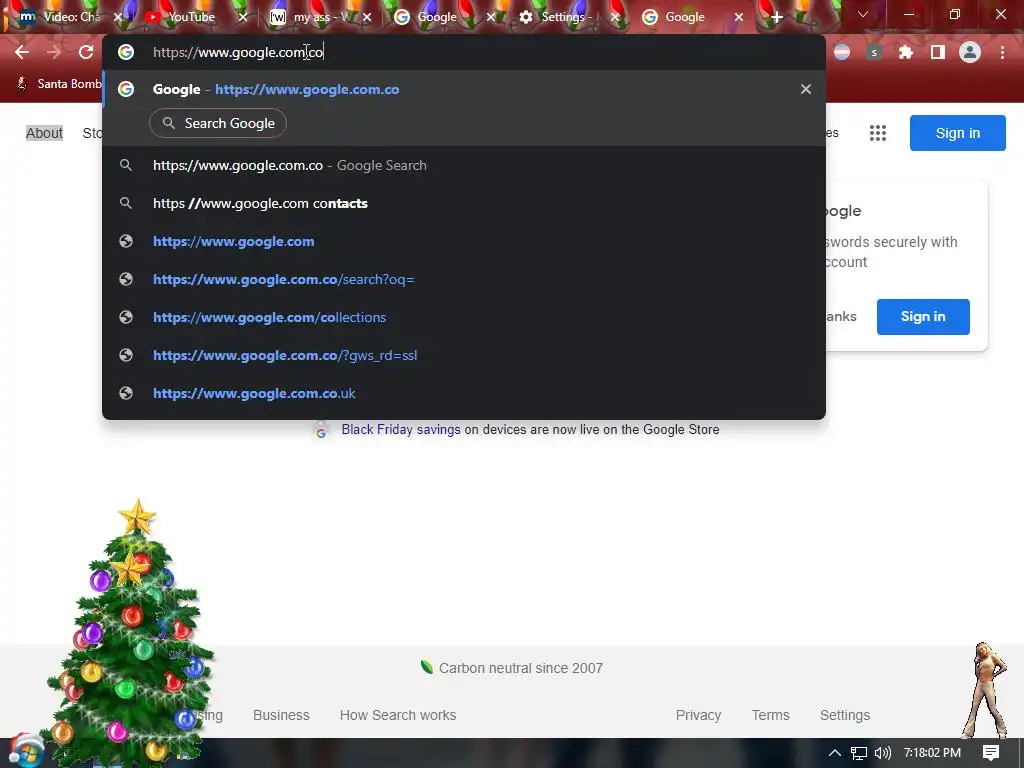This screenshot has height=768, width=1024.
Task: Switch to the first Google tab
Action: [x=436, y=17]
